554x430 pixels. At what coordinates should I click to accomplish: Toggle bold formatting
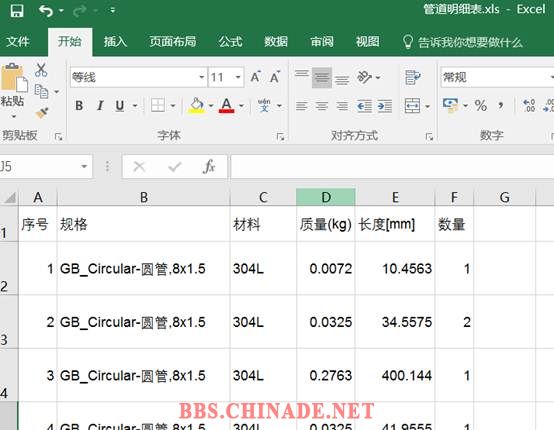[79, 106]
